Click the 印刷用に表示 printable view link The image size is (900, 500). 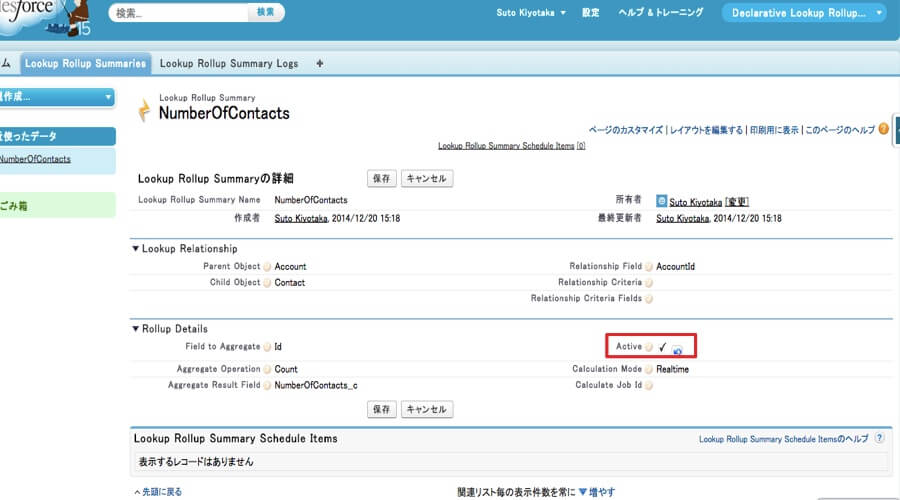point(774,130)
